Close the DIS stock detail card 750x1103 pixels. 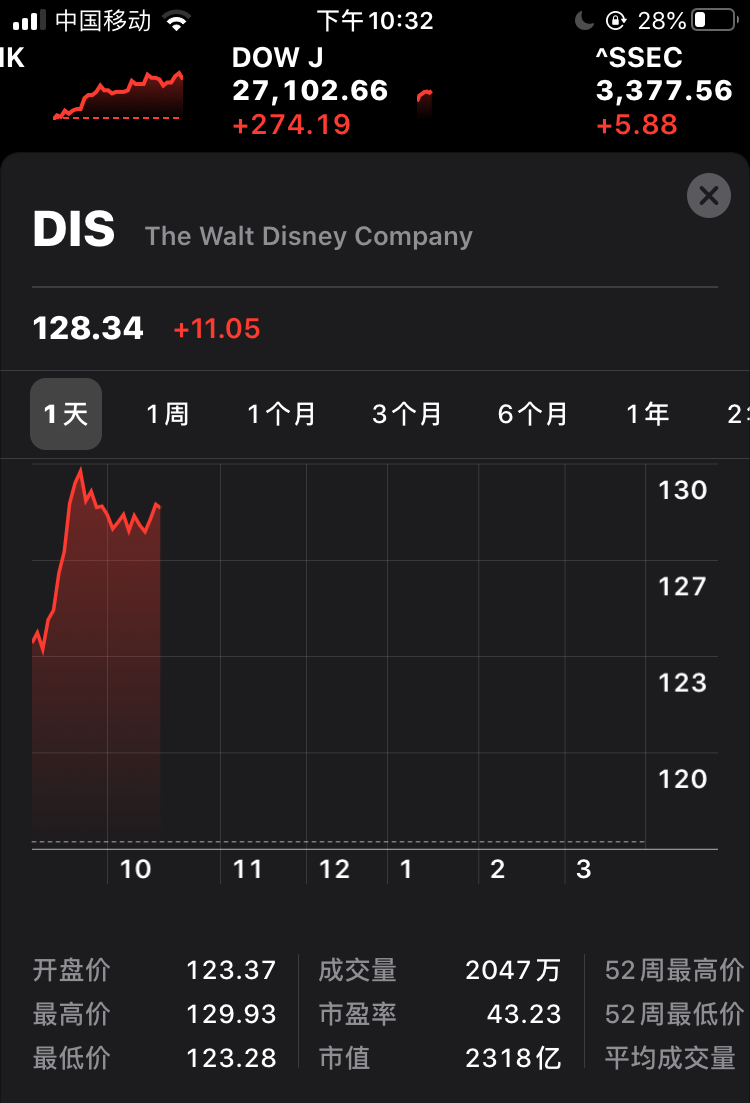point(708,196)
